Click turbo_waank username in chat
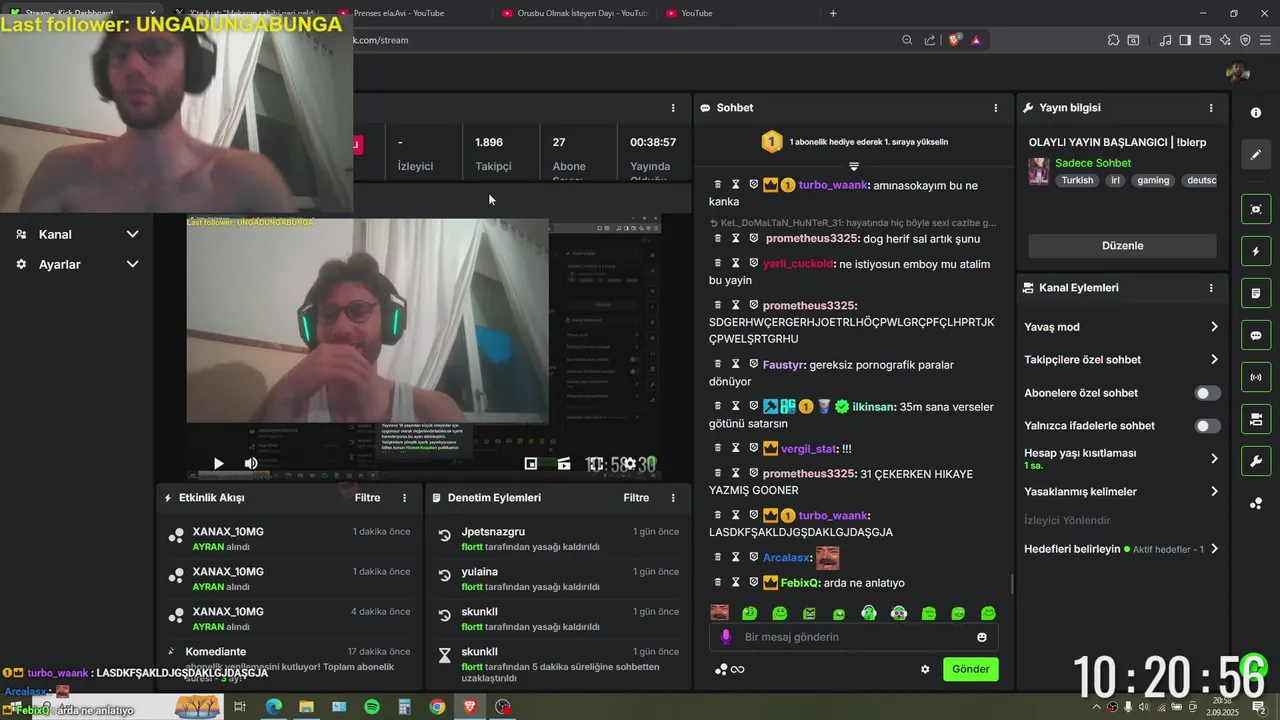 point(833,185)
